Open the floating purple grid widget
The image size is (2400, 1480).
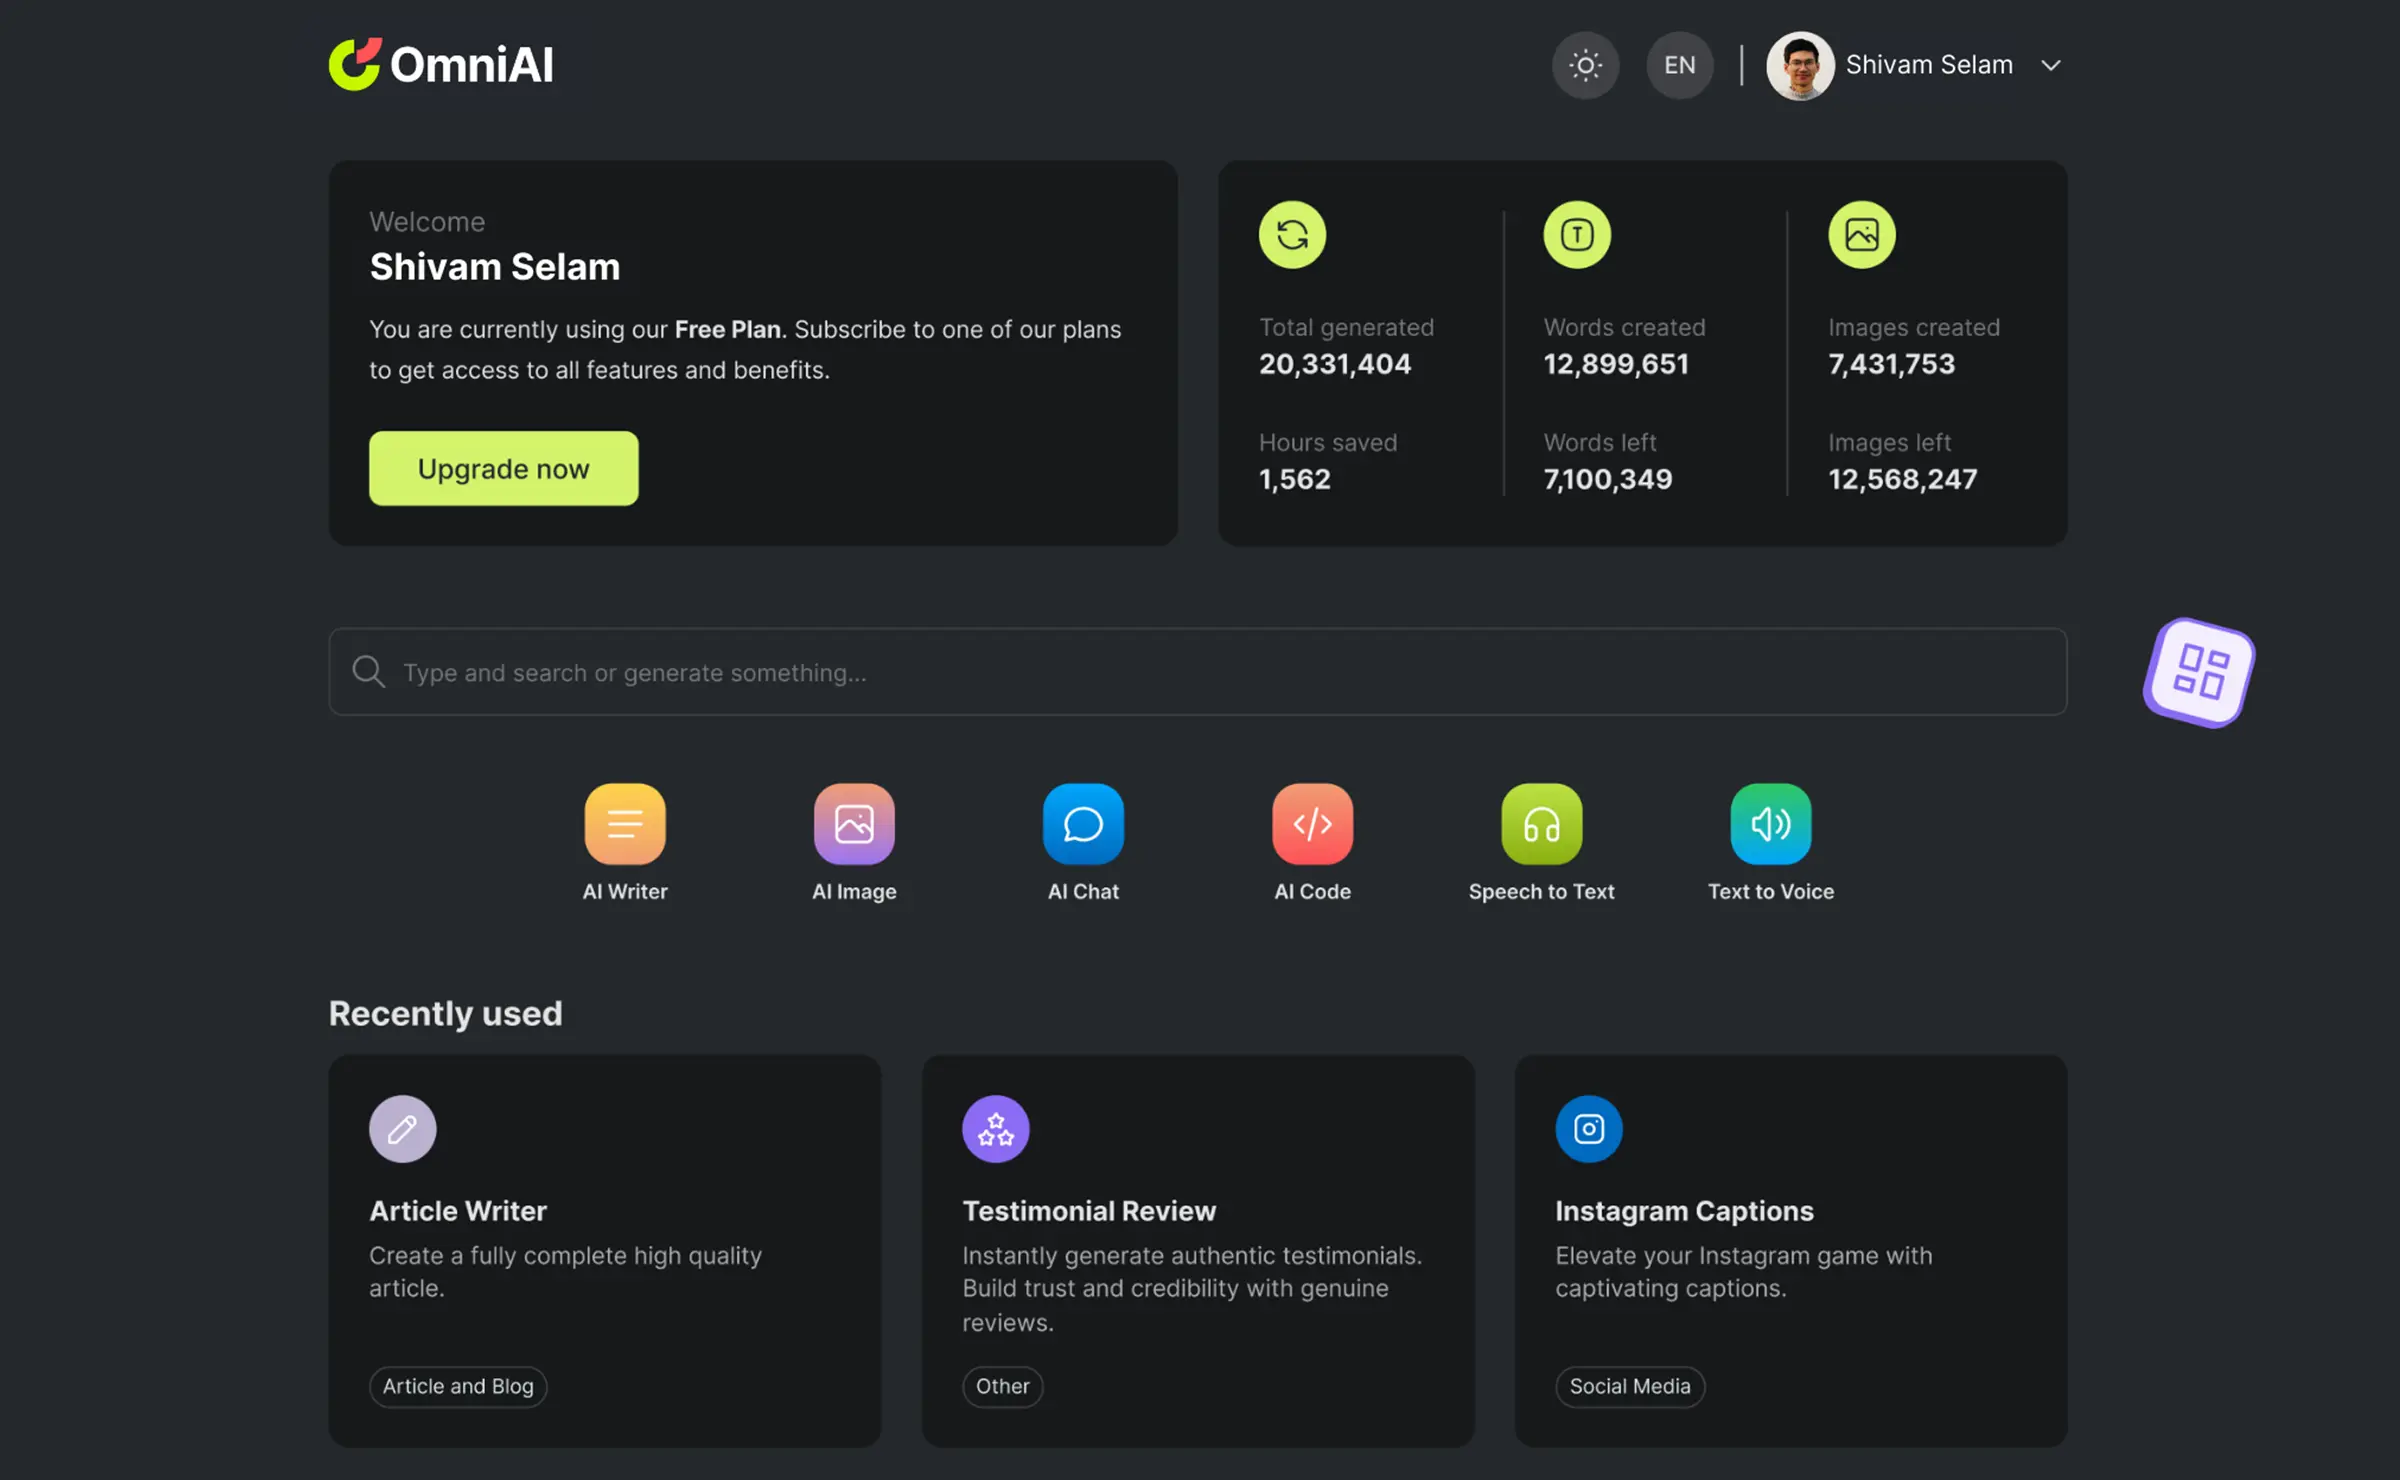pyautogui.click(x=2199, y=672)
